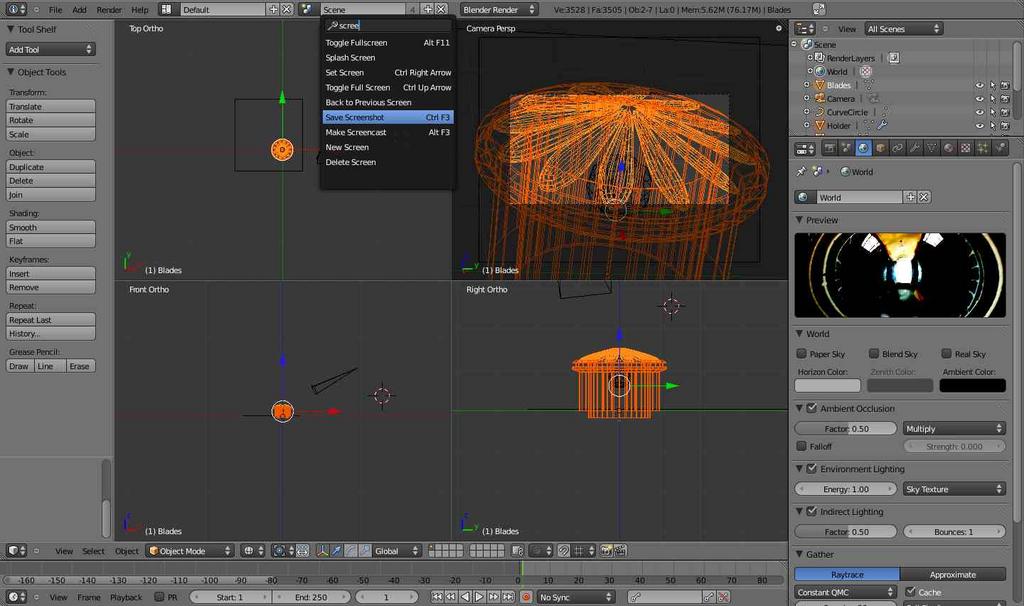Choose Save Screenshot menu entry

387,117
